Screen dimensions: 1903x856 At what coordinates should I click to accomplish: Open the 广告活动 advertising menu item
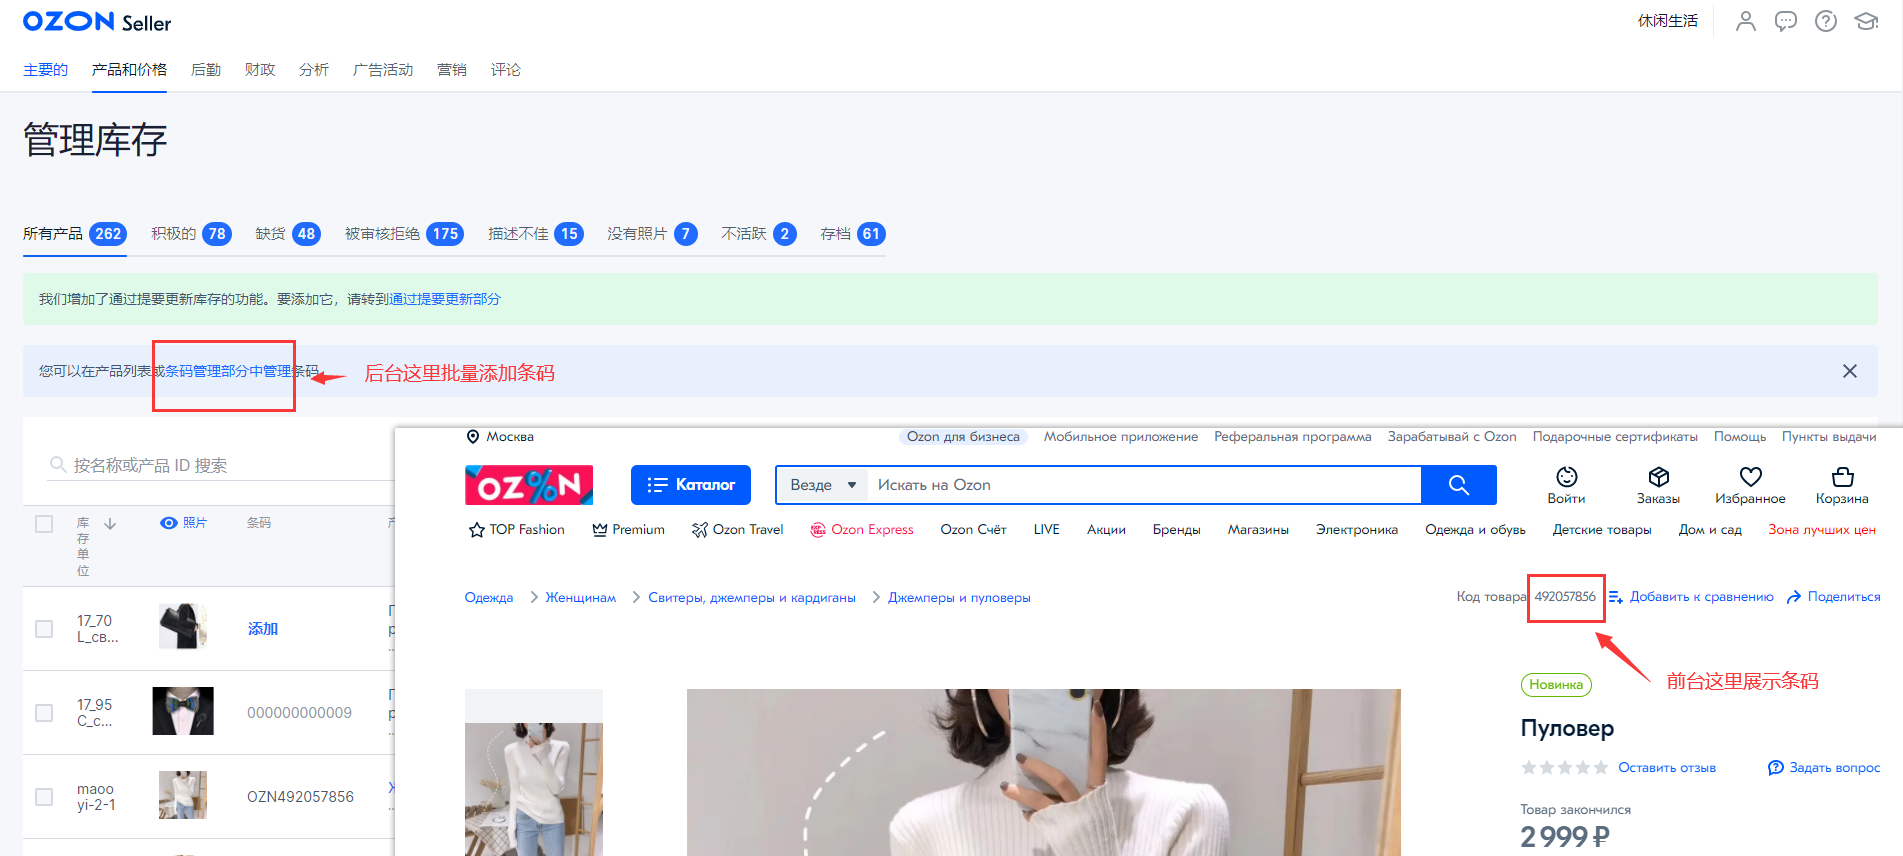tap(383, 70)
